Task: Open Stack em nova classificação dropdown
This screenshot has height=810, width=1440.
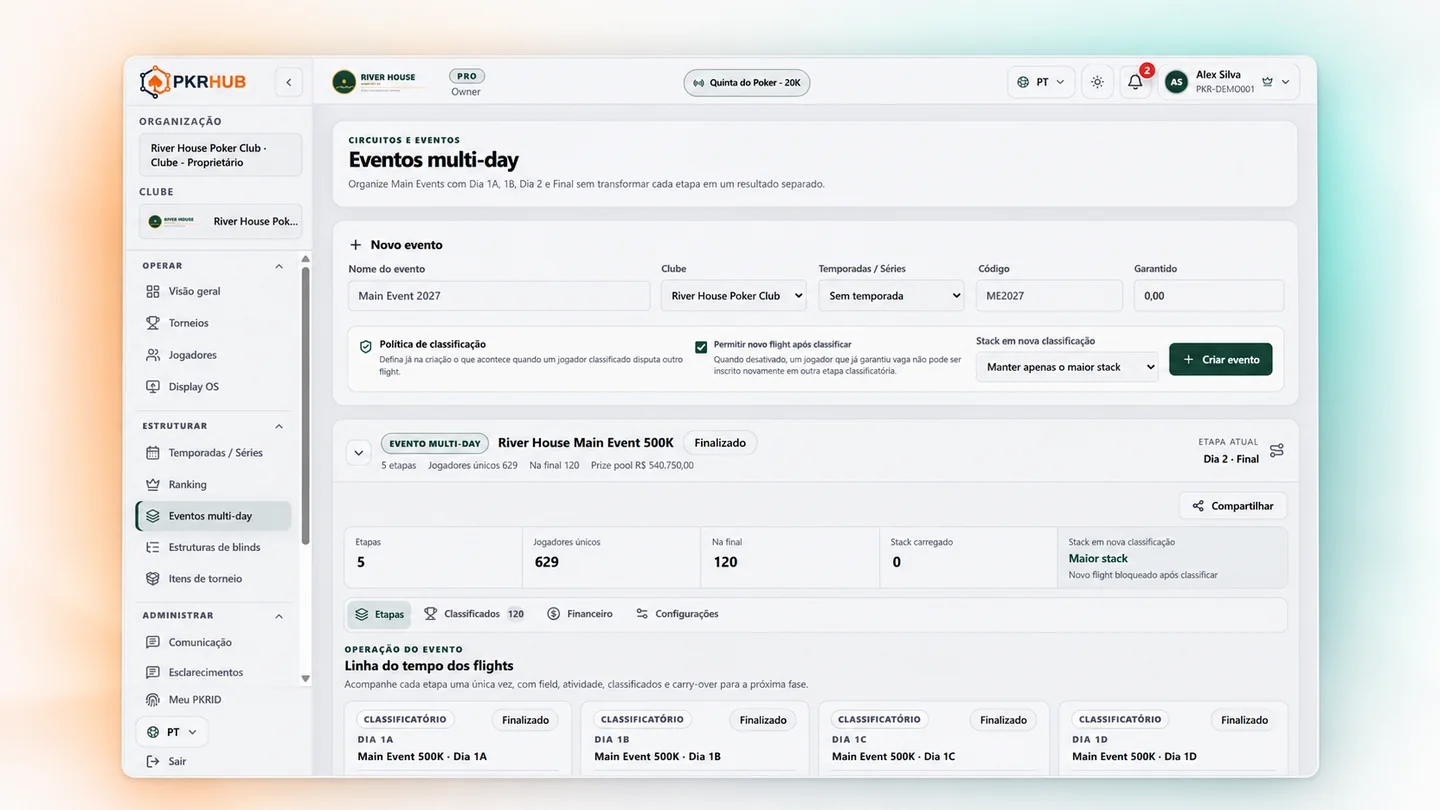Action: click(1067, 367)
